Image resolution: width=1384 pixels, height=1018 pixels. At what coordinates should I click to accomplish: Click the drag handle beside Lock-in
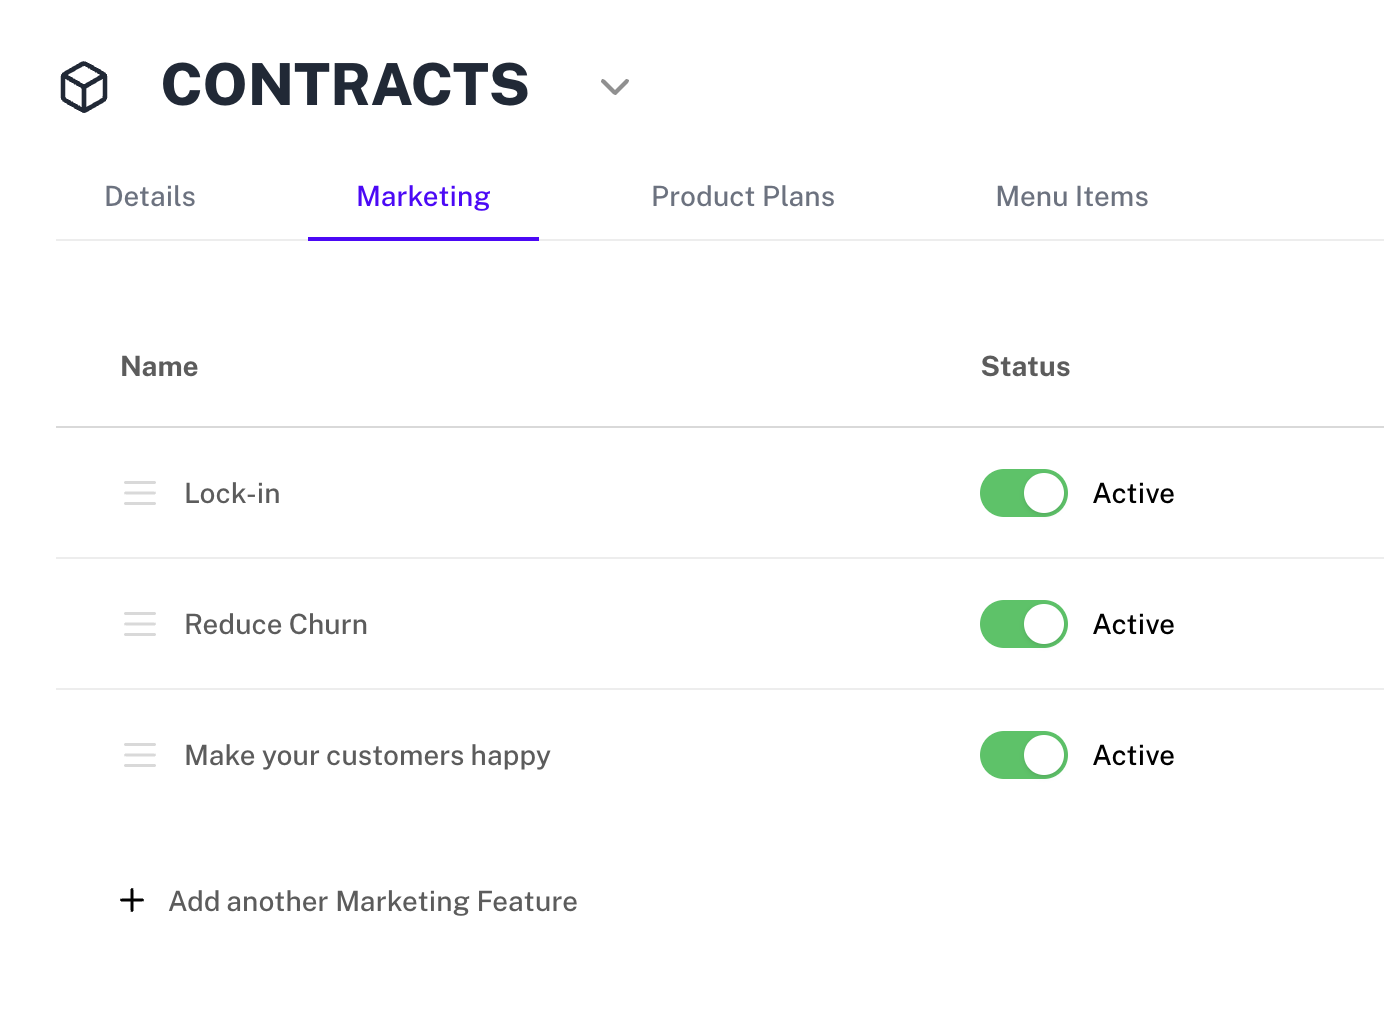click(140, 493)
